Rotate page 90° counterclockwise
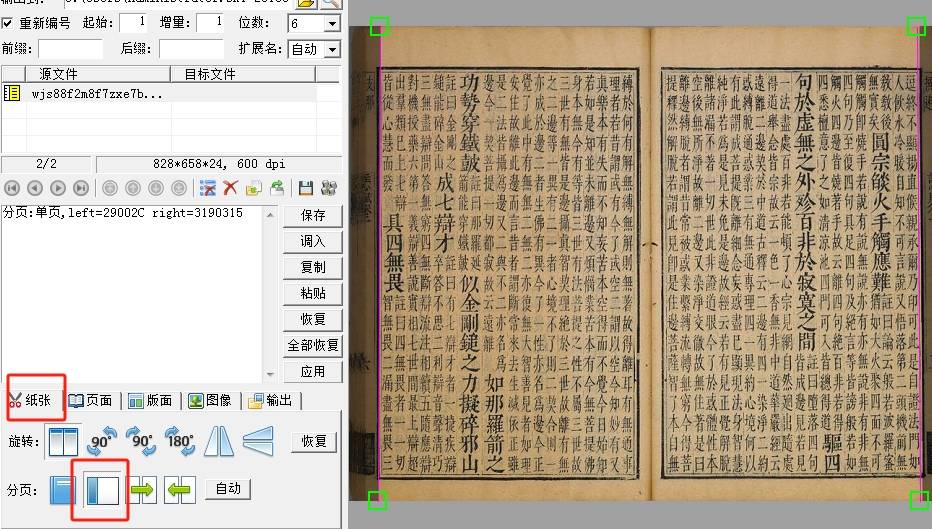932x529 pixels. tap(102, 441)
